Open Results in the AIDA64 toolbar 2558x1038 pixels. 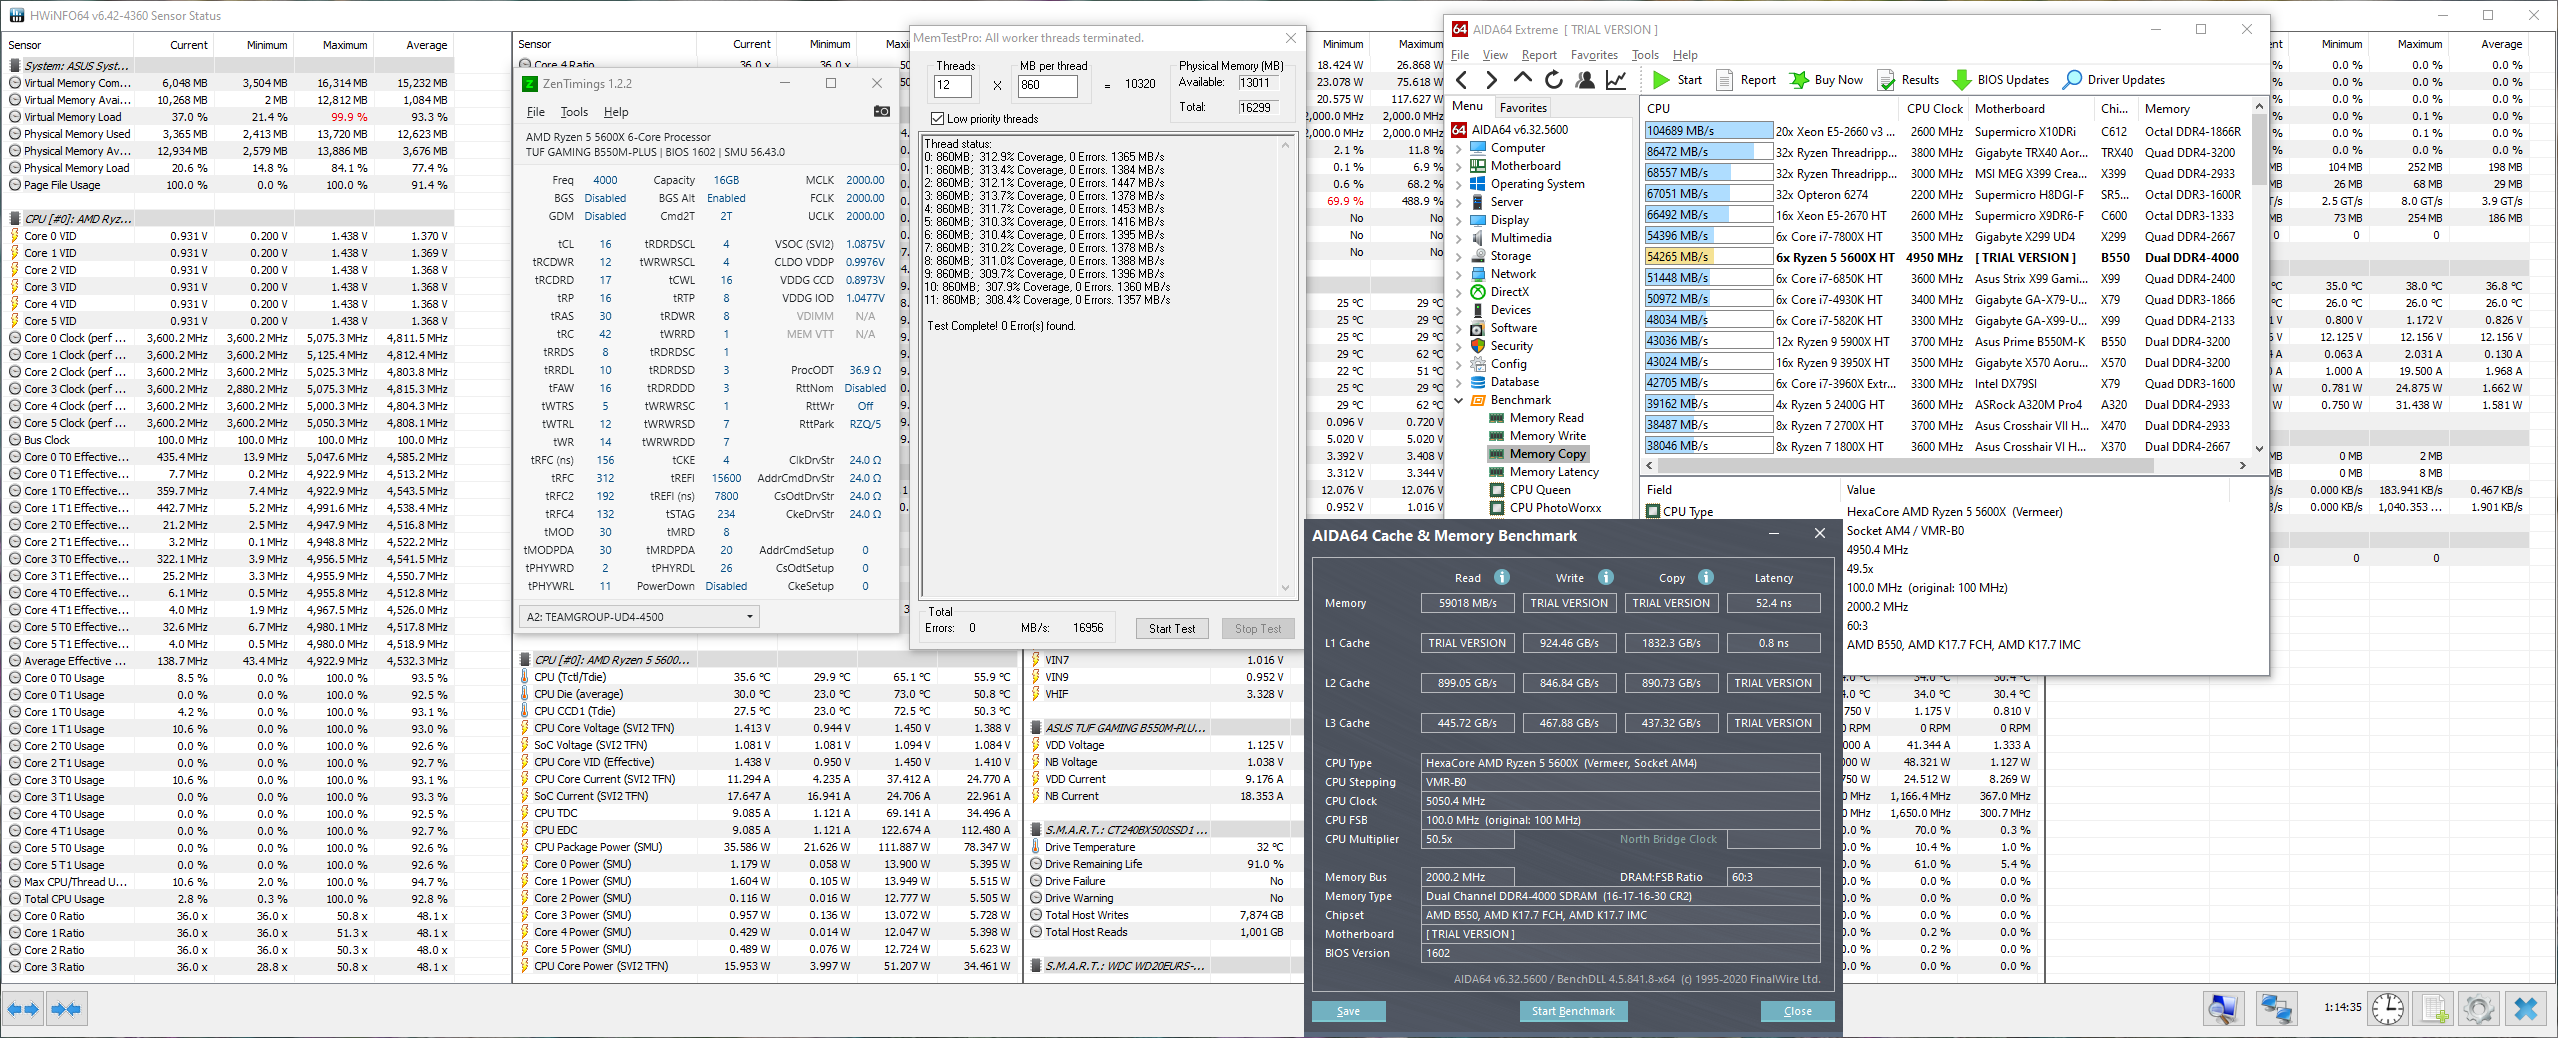(1908, 80)
